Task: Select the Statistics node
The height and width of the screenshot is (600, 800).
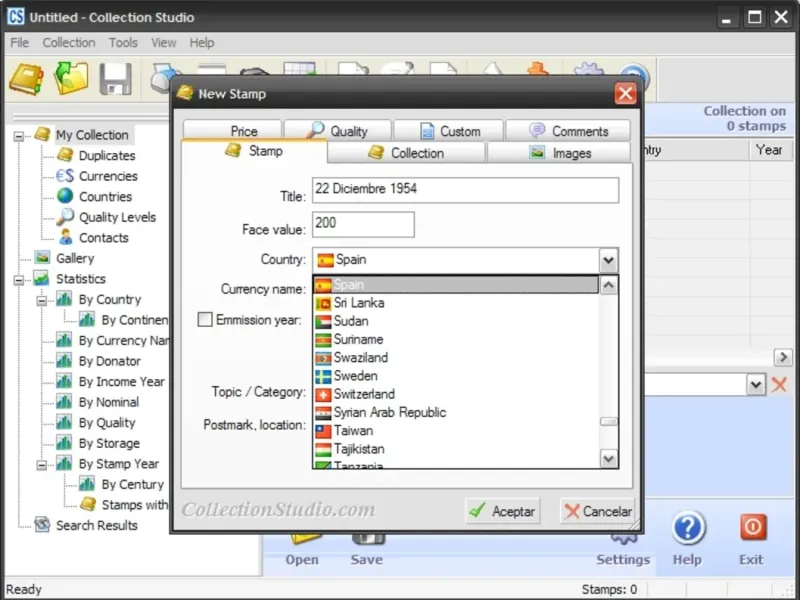Action: click(x=81, y=279)
